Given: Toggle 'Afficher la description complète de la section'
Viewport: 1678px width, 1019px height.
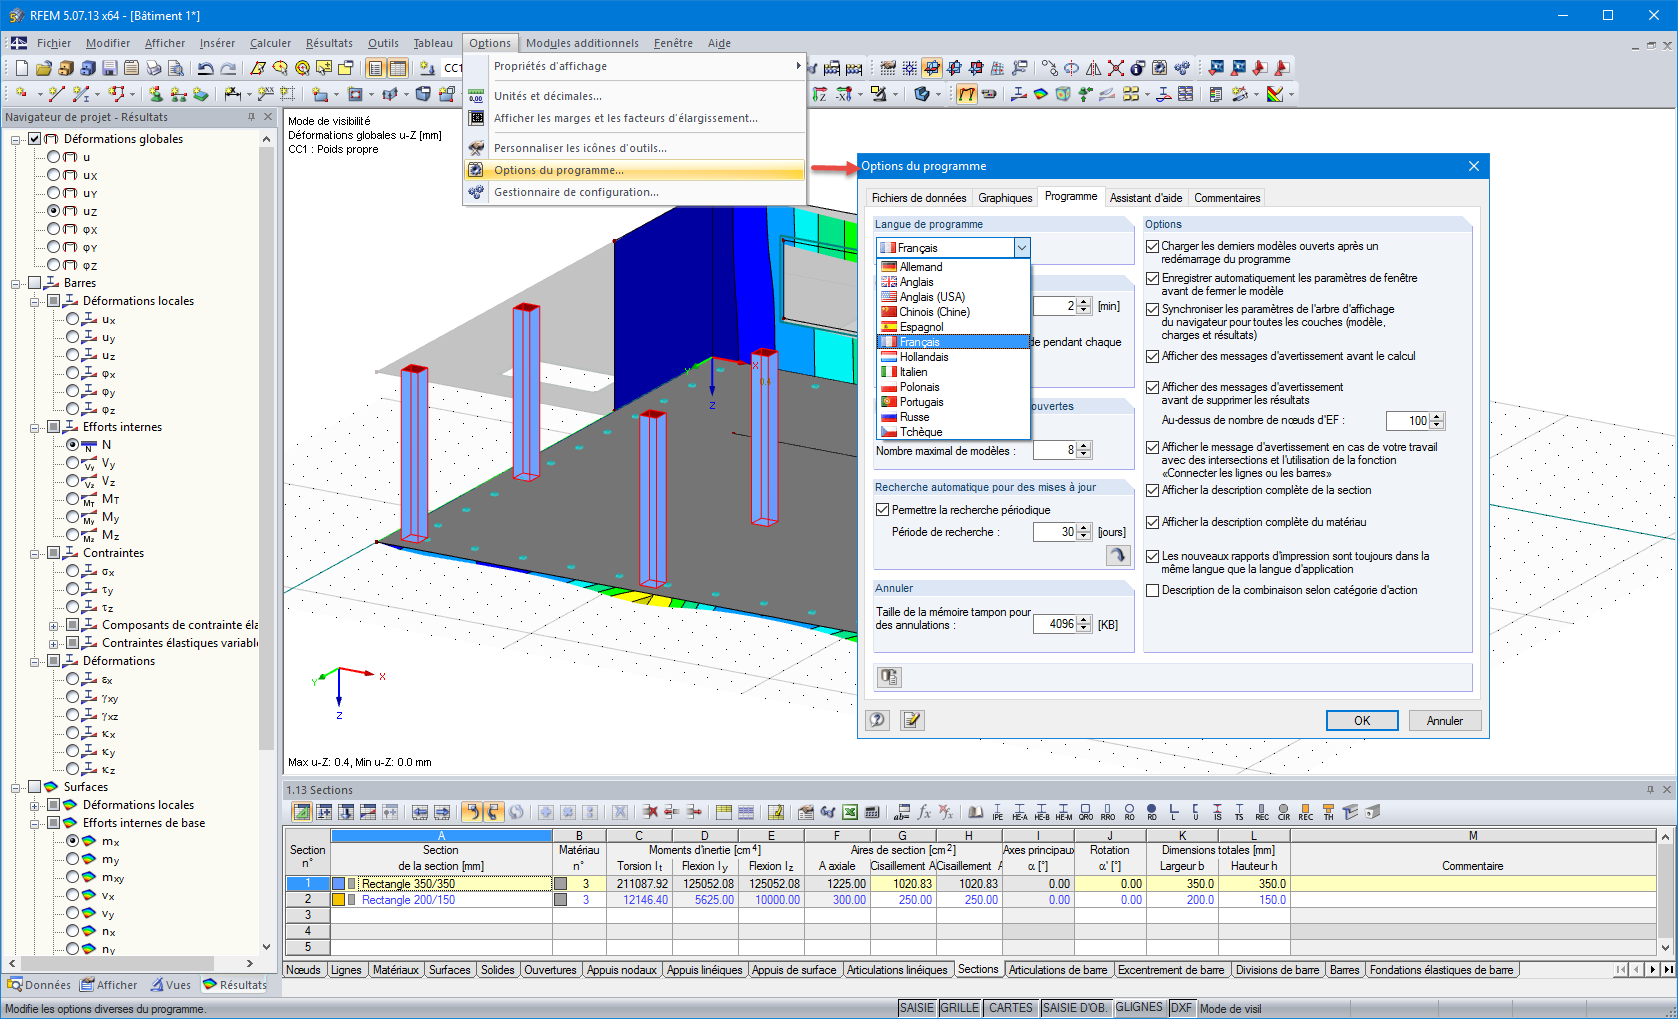Looking at the screenshot, I should pos(1153,490).
